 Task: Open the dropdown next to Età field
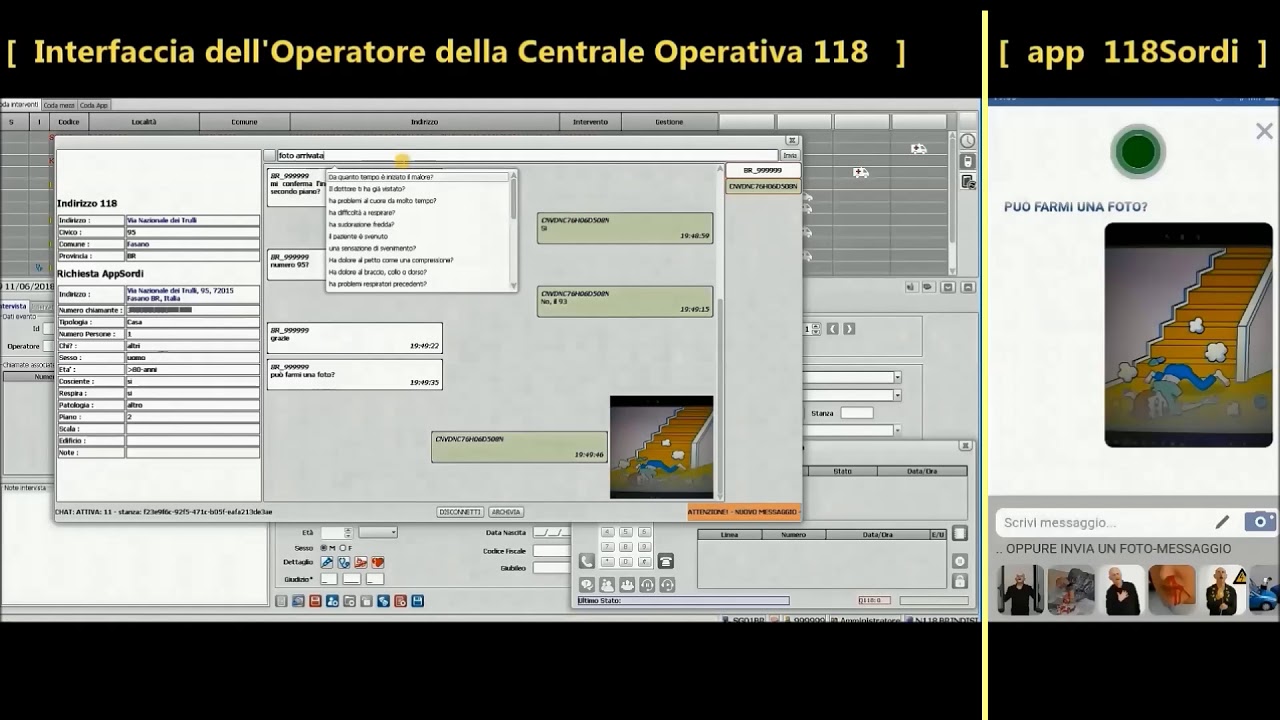click(x=378, y=532)
